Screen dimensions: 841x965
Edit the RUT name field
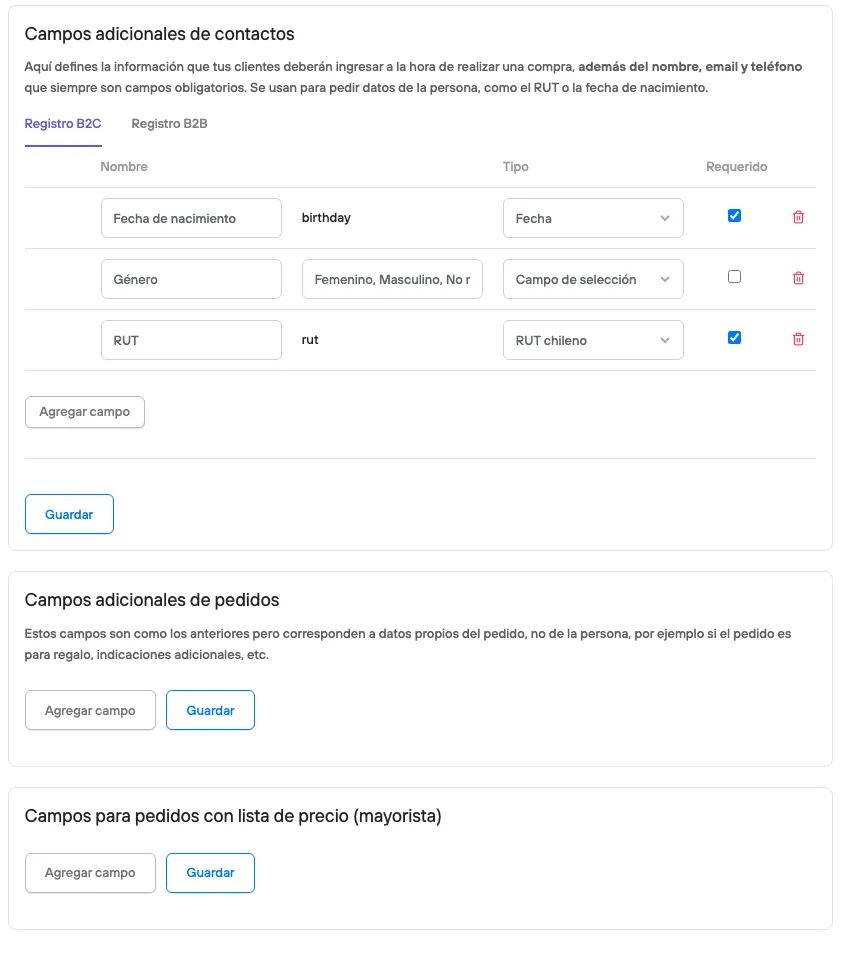click(191, 340)
